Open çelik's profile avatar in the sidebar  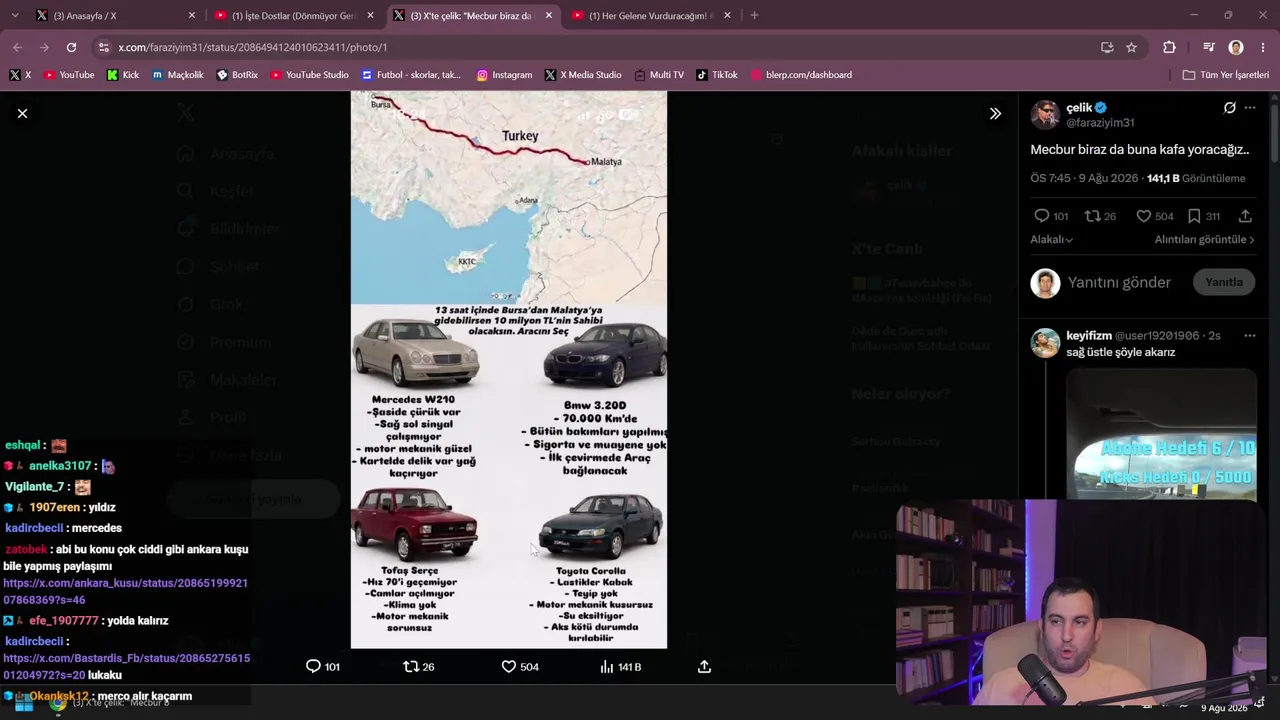1045,115
